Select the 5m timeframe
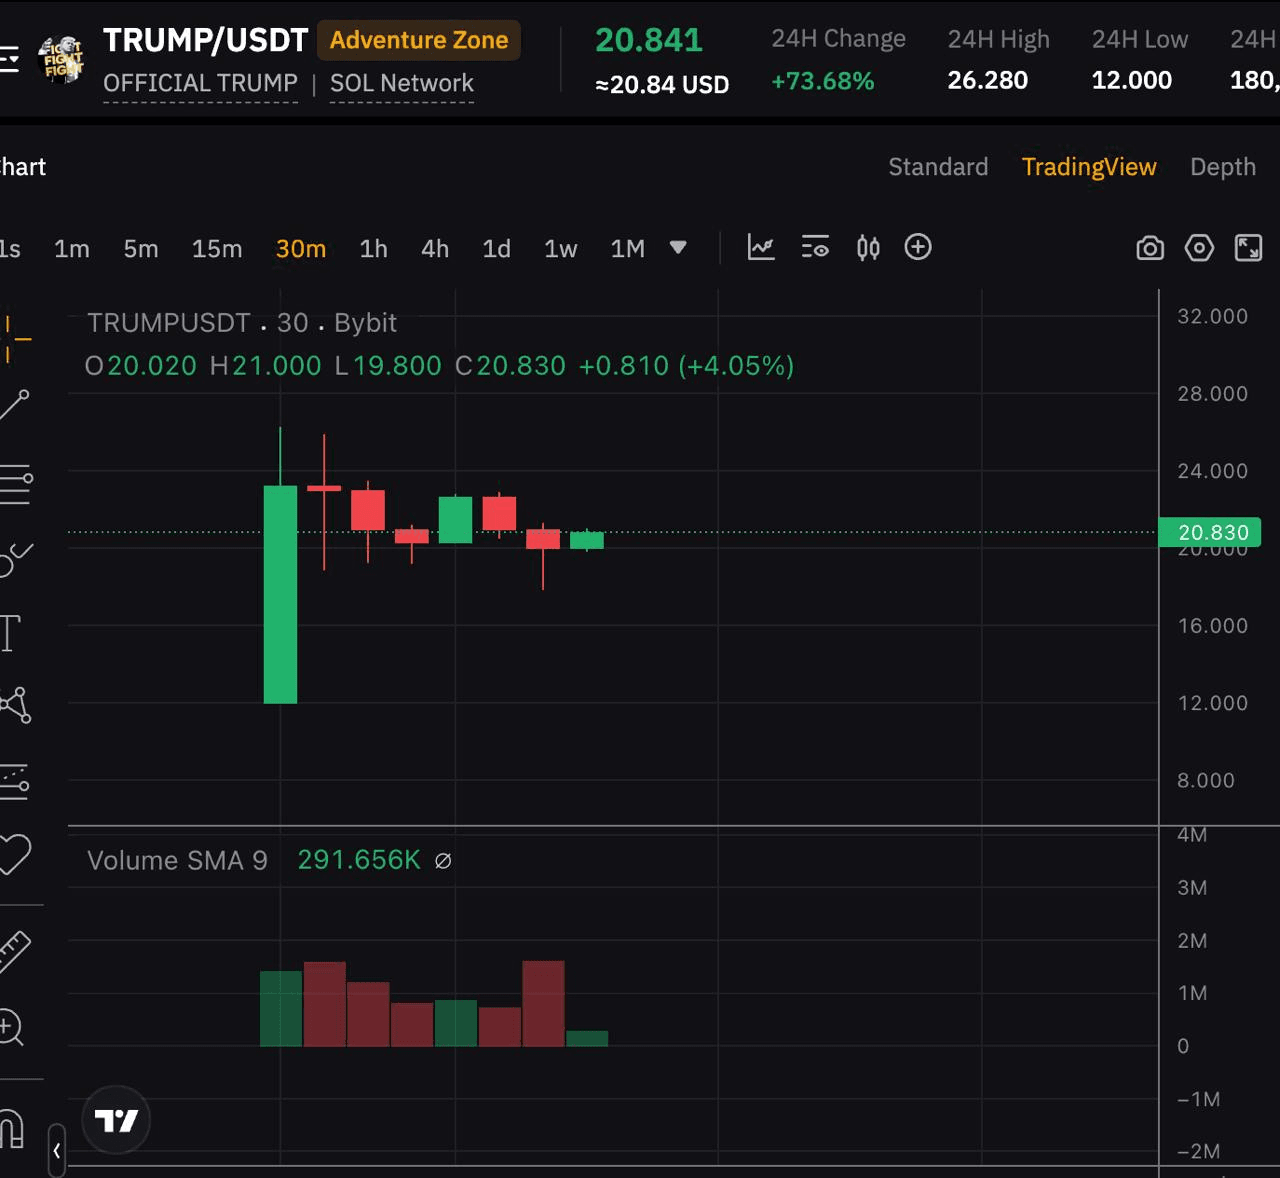 [141, 249]
